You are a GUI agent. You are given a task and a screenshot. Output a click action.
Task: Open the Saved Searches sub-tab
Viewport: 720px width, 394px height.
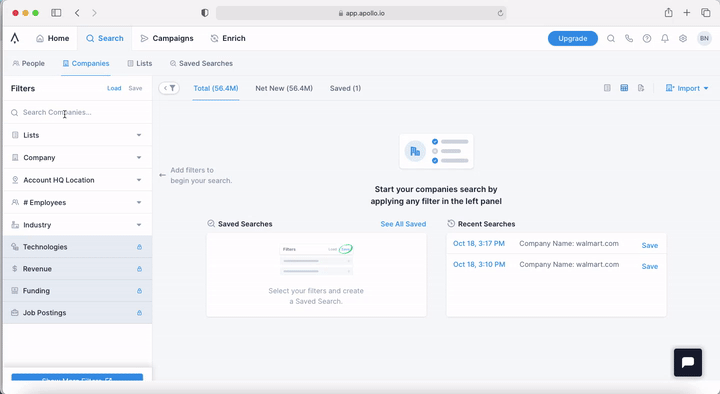point(201,63)
